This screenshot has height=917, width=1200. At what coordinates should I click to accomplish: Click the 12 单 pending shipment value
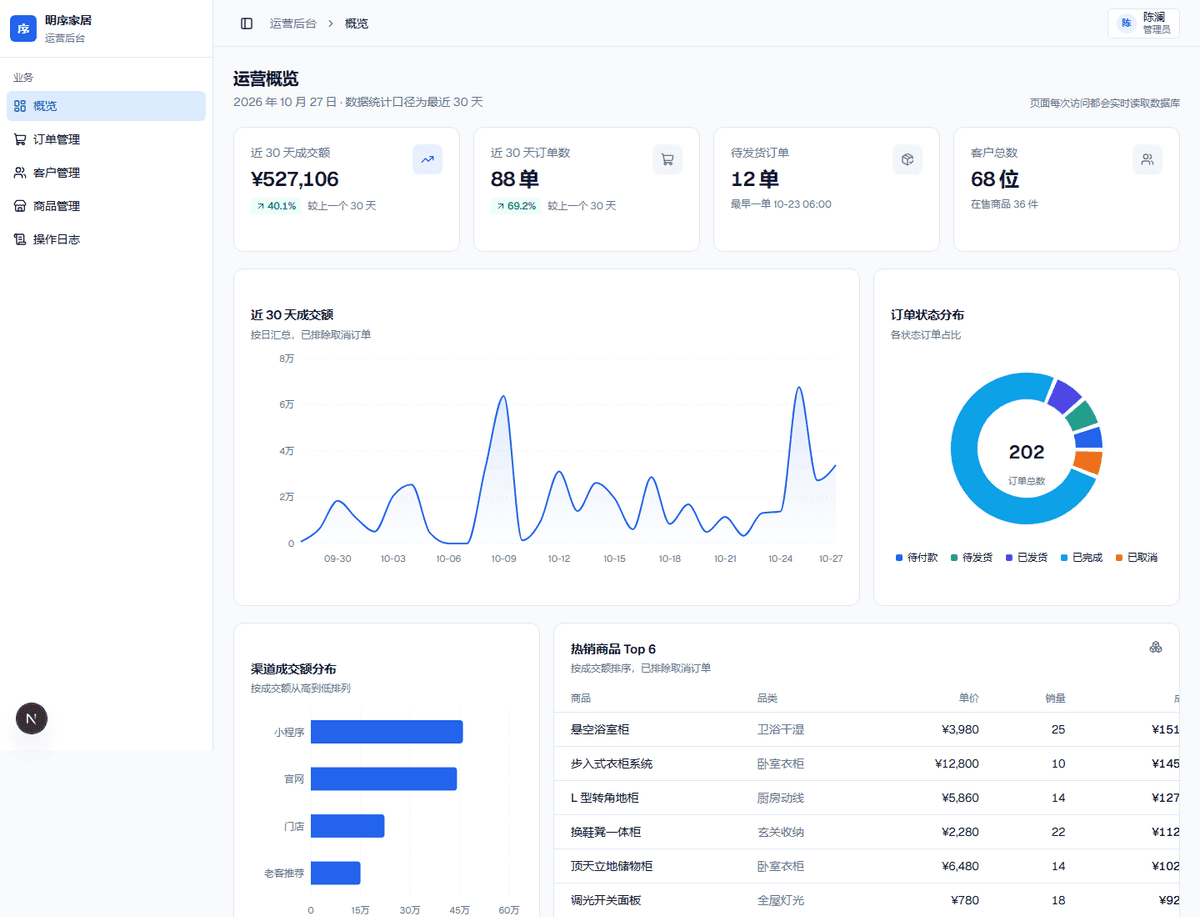pyautogui.click(x=755, y=179)
